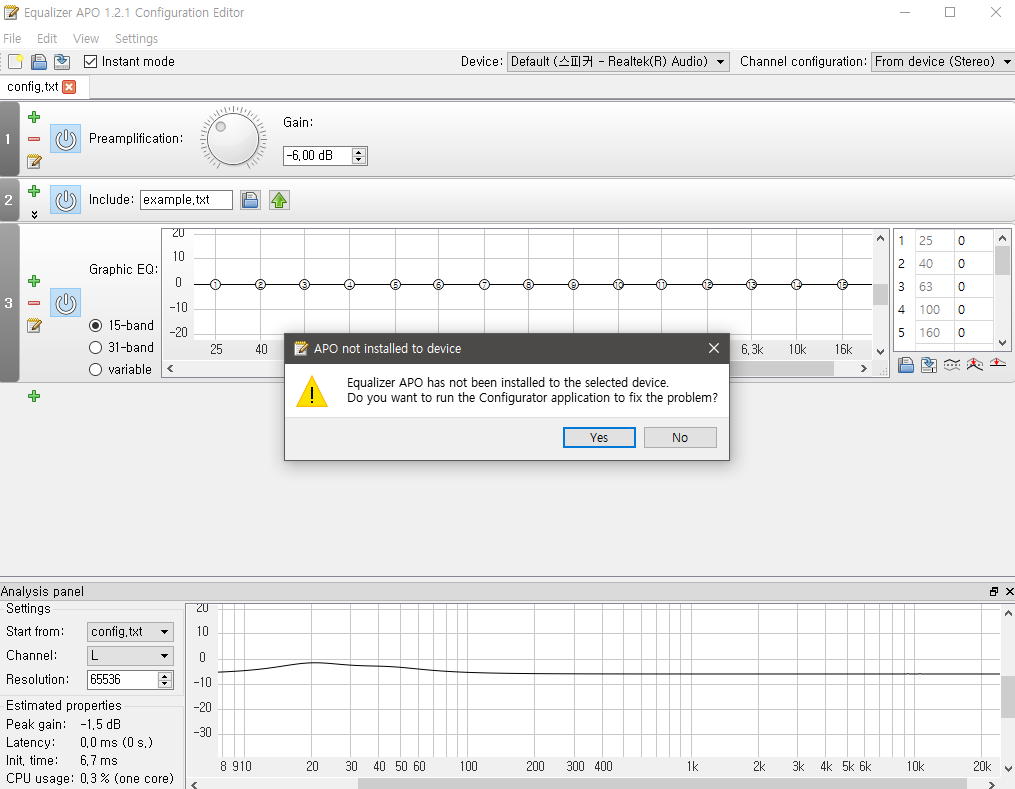
Task: Import Graphic EQ values from file
Action: point(906,365)
